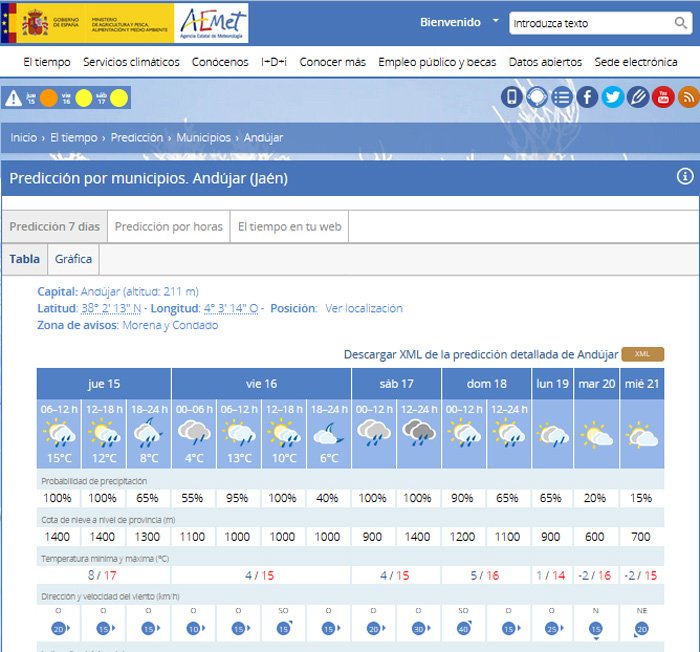Open the El tiempo menu
Viewport: 700px width, 652px height.
[x=47, y=62]
